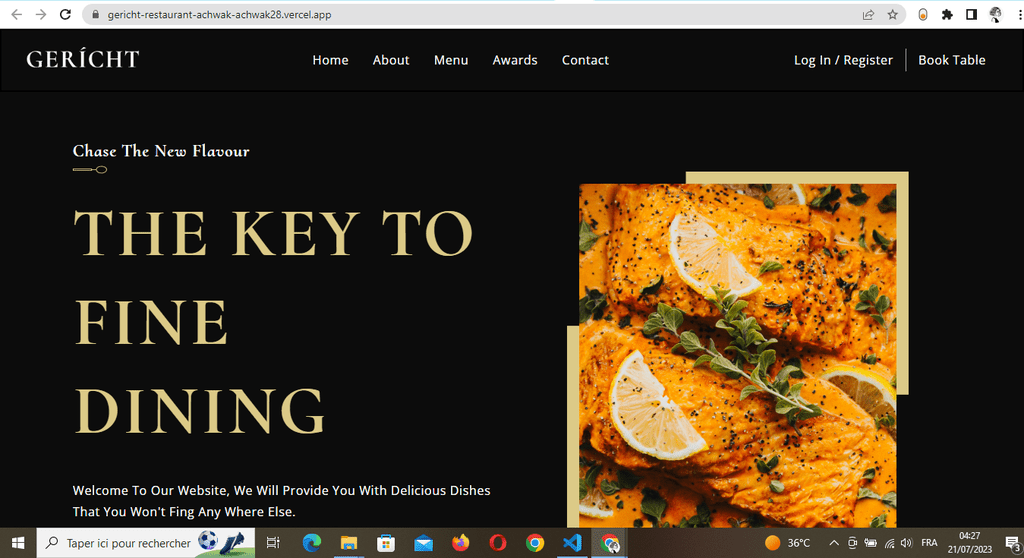Launch Microsoft Edge from taskbar
Screen dimensions: 1024x558
[x=312, y=543]
